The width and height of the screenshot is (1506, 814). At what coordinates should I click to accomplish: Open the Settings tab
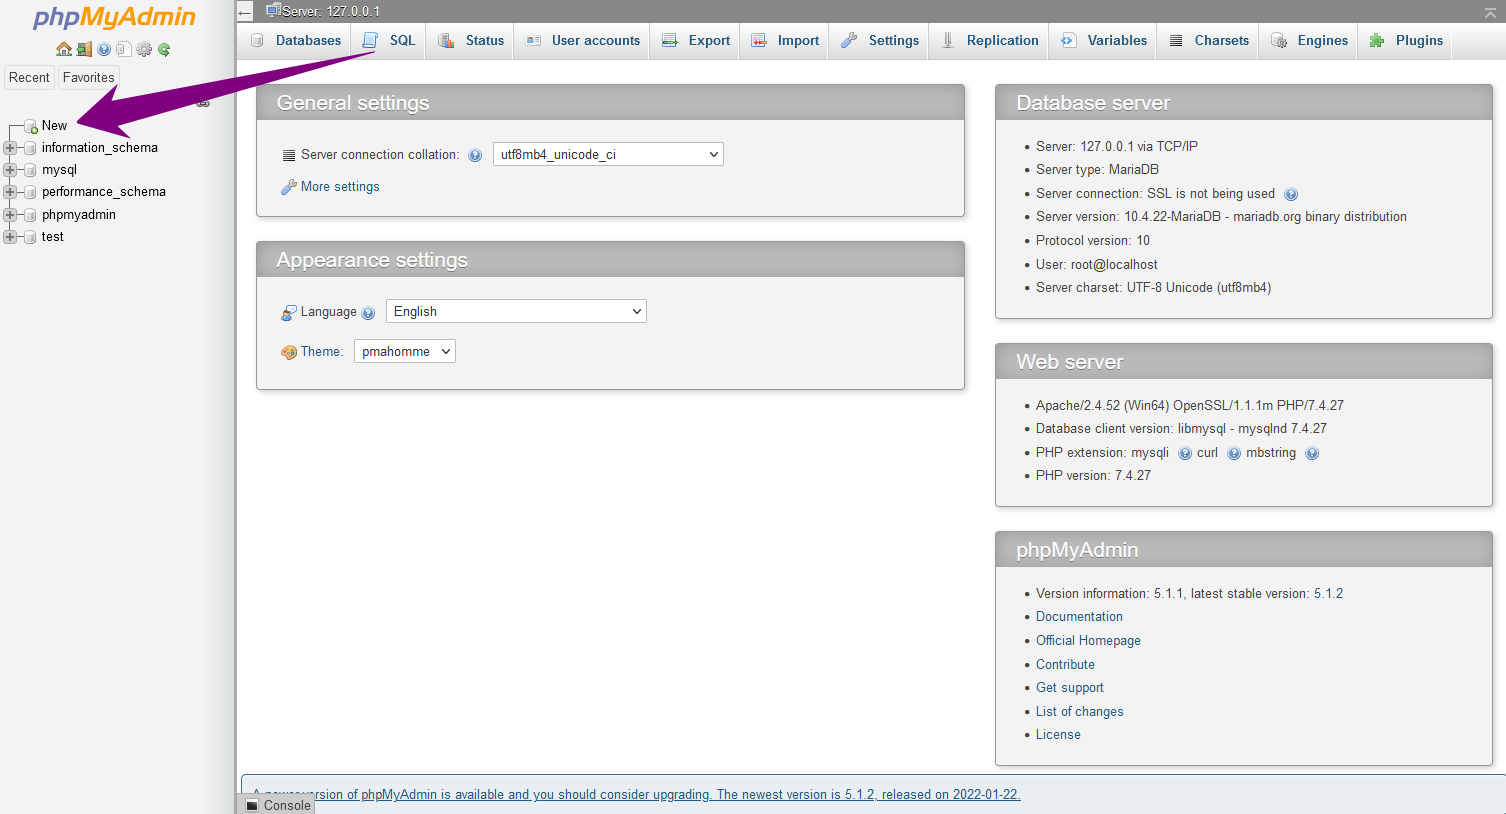pos(880,41)
